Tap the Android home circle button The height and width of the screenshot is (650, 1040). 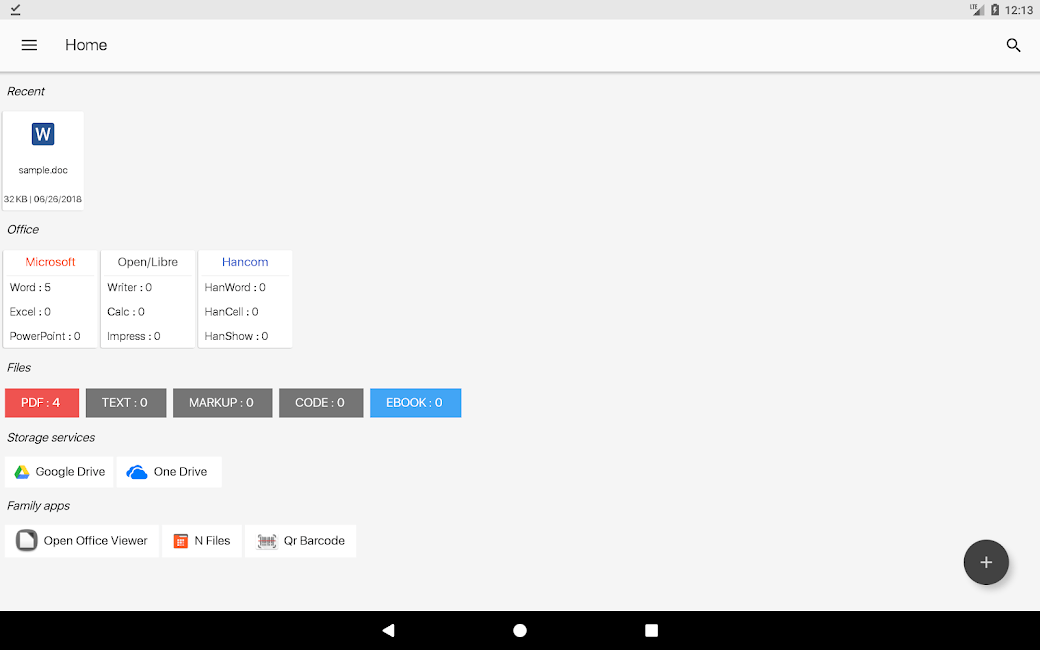click(x=520, y=630)
